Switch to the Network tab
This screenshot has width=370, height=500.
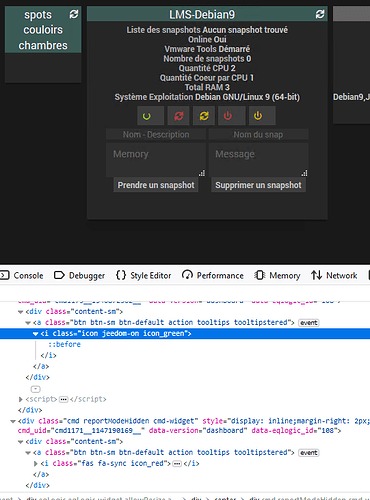334,275
